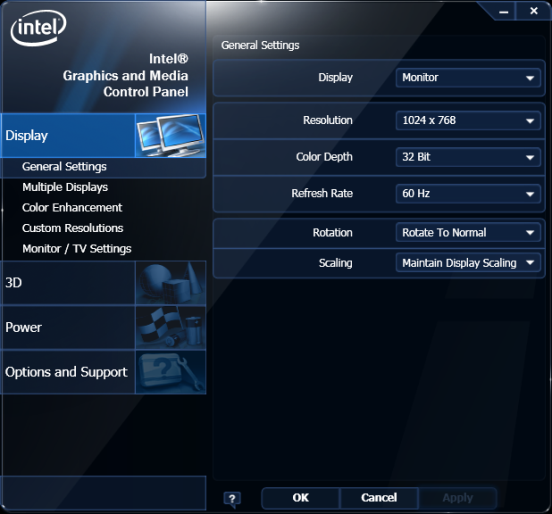Expand the Color Depth dropdown
The height and width of the screenshot is (514, 552).
[x=468, y=157]
